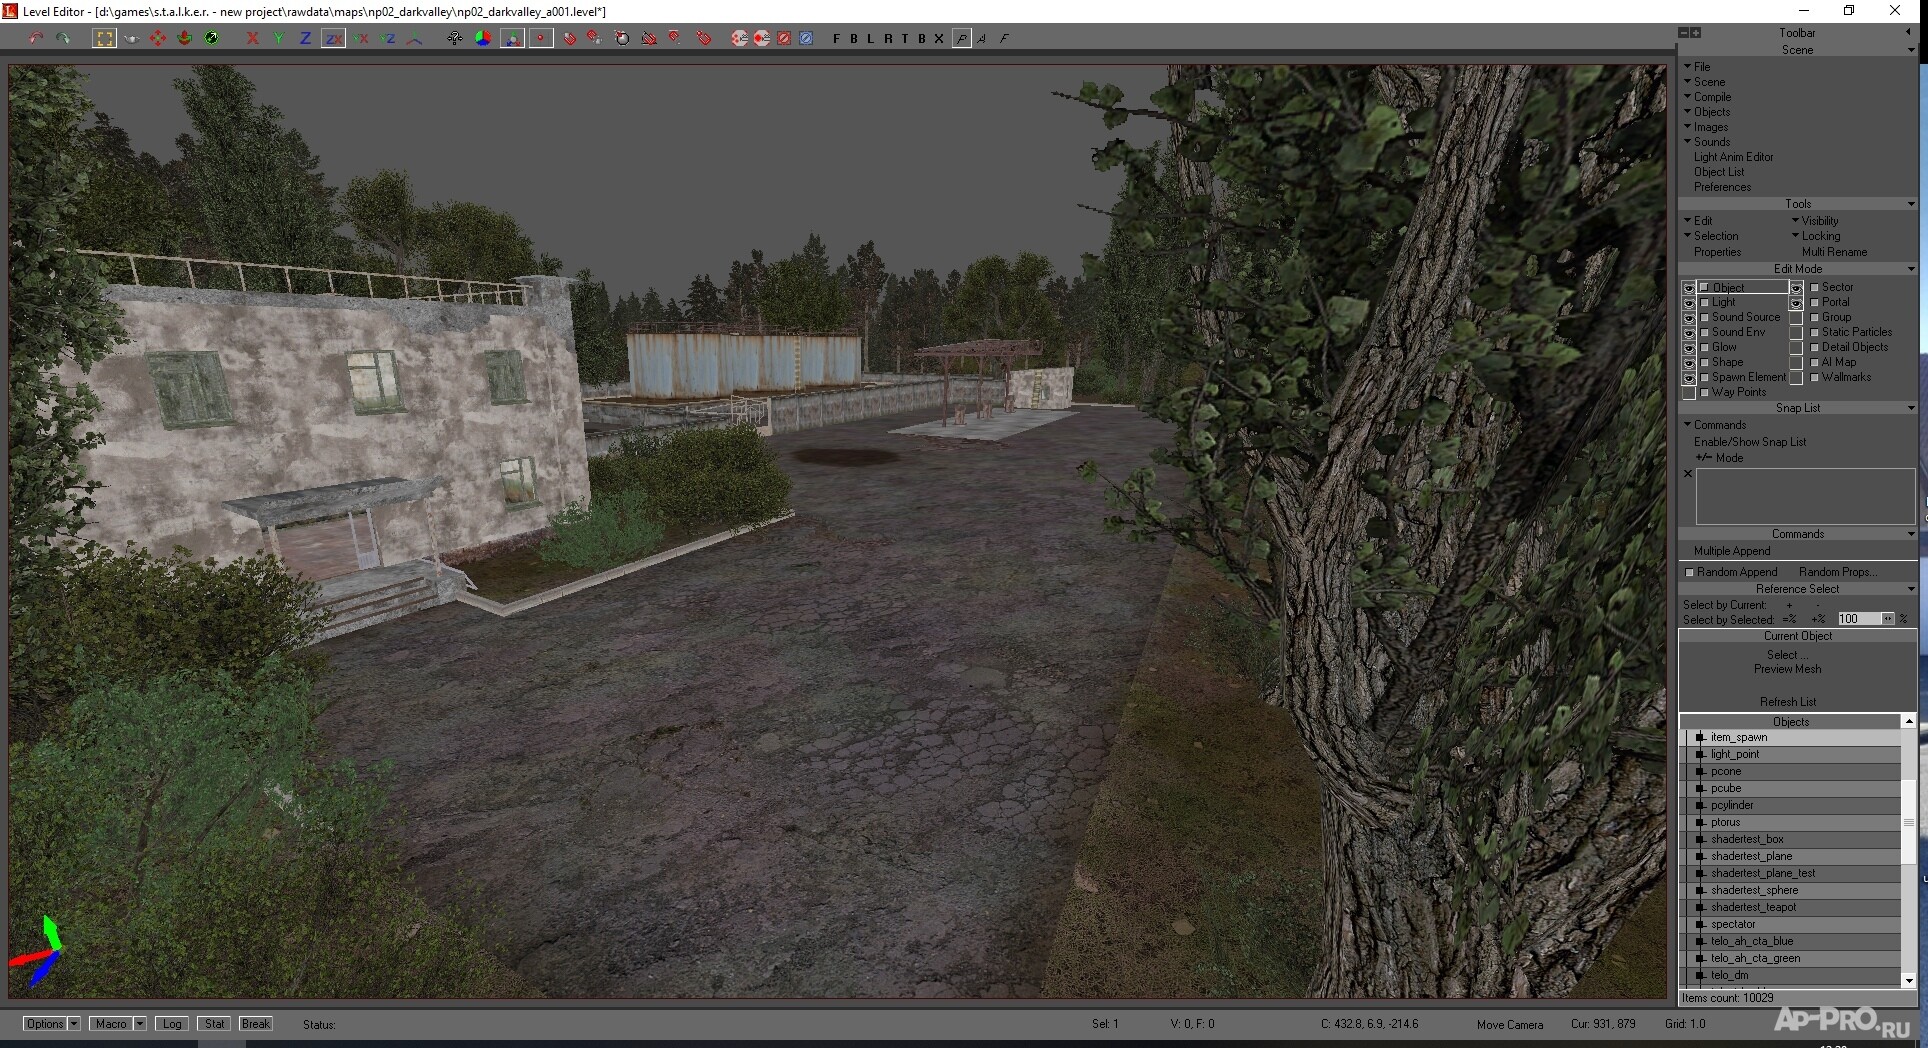1928x1048 pixels.
Task: Expand the Compile menu in Scene panel
Action: (1712, 97)
